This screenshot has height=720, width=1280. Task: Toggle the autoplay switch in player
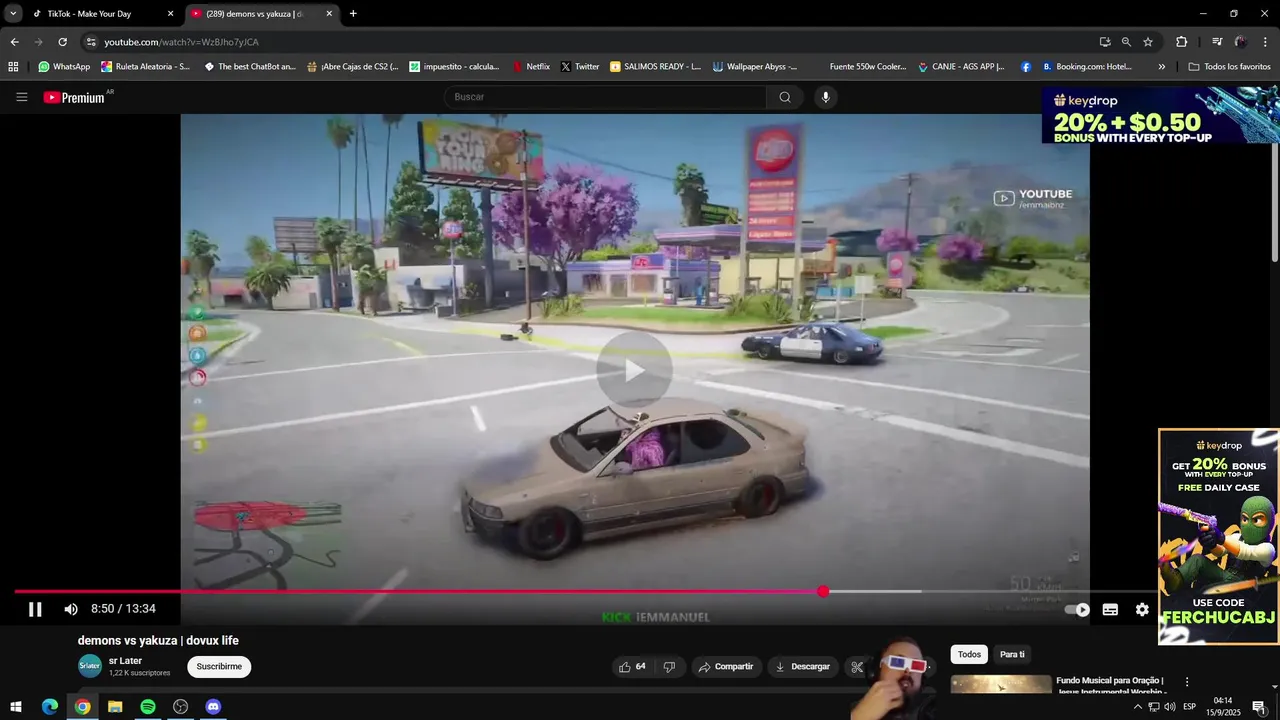1077,609
